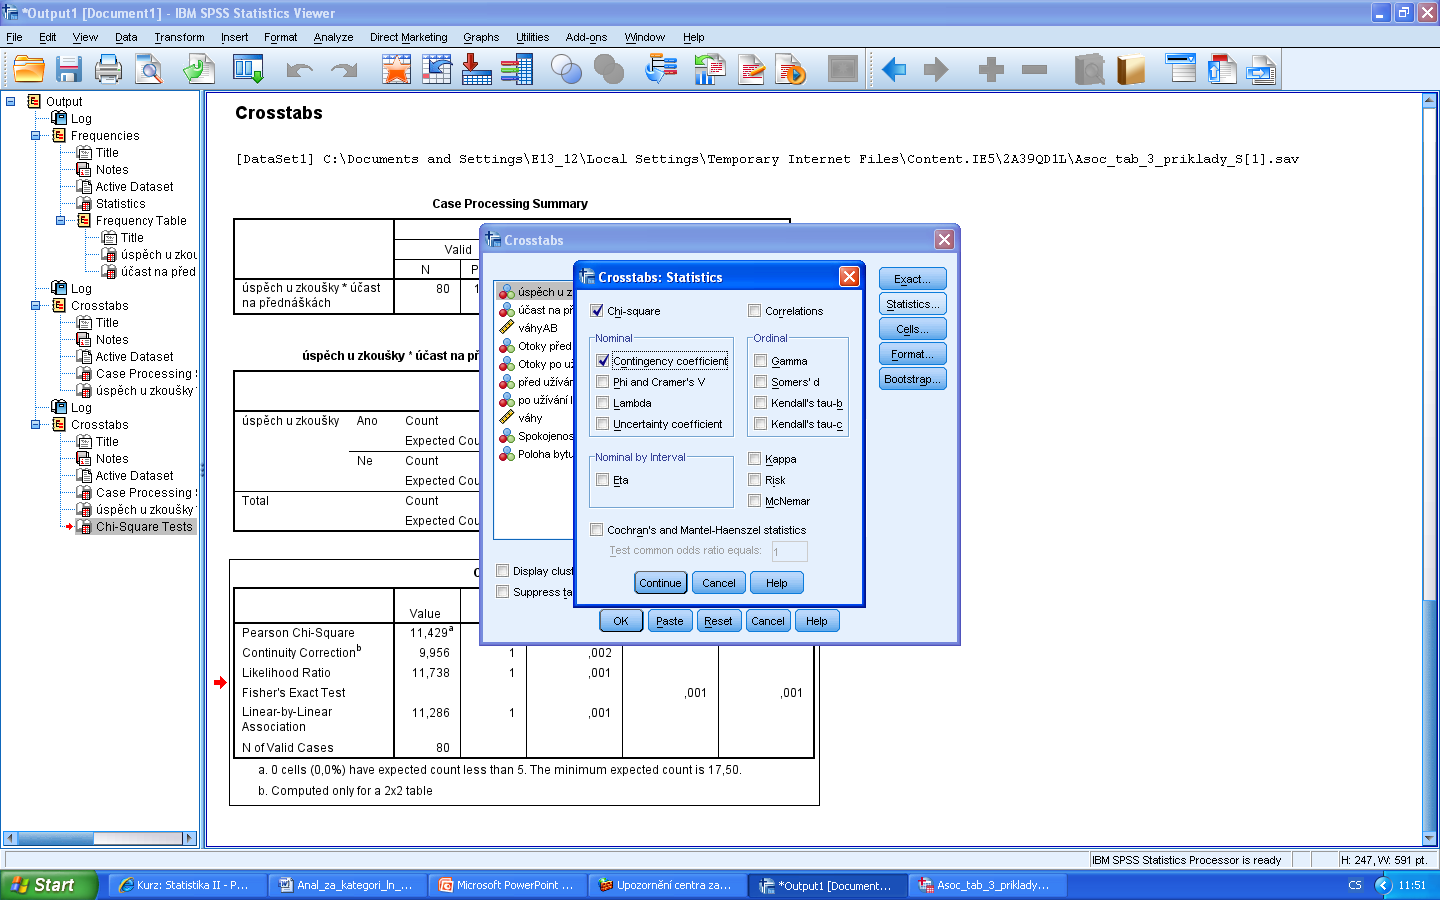Viewport: 1440px width, 900px height.
Task: Open the Utilities menu
Action: coord(532,37)
